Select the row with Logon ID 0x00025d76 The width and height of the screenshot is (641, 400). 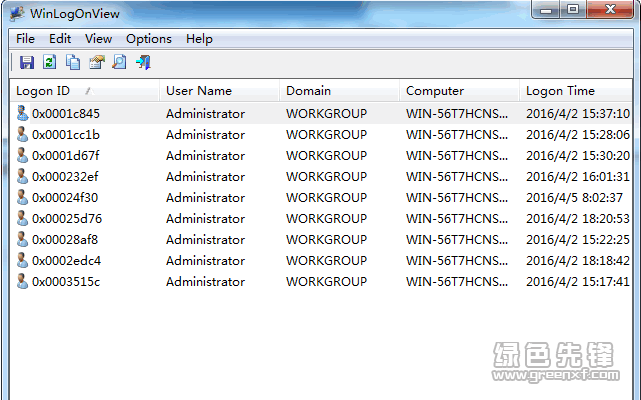pos(321,218)
